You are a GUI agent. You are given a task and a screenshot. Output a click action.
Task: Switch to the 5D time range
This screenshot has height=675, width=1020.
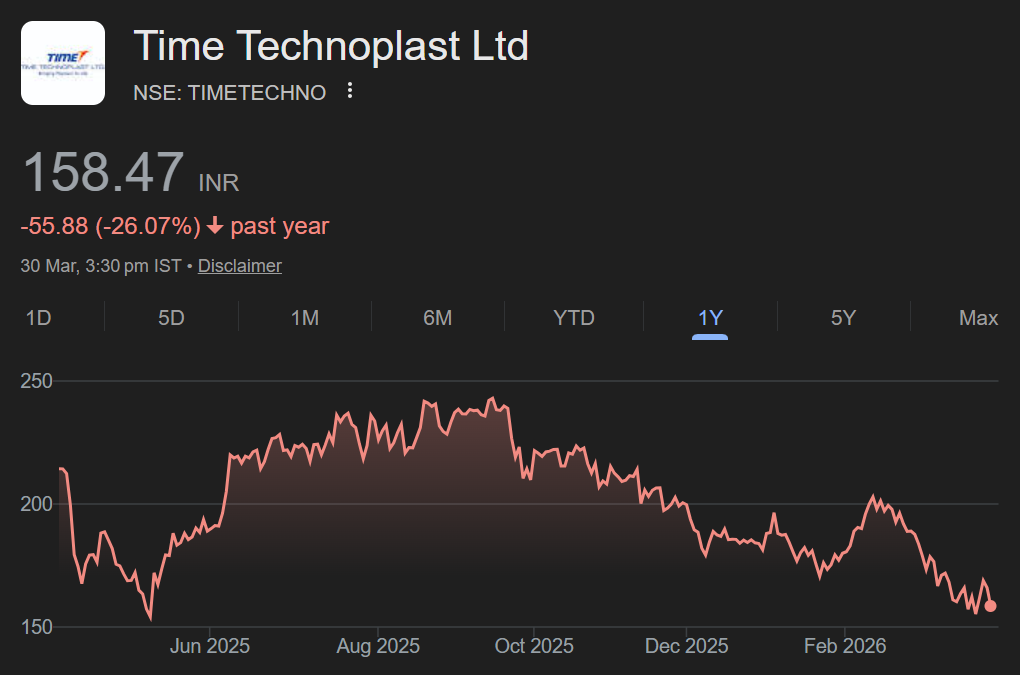(x=171, y=317)
